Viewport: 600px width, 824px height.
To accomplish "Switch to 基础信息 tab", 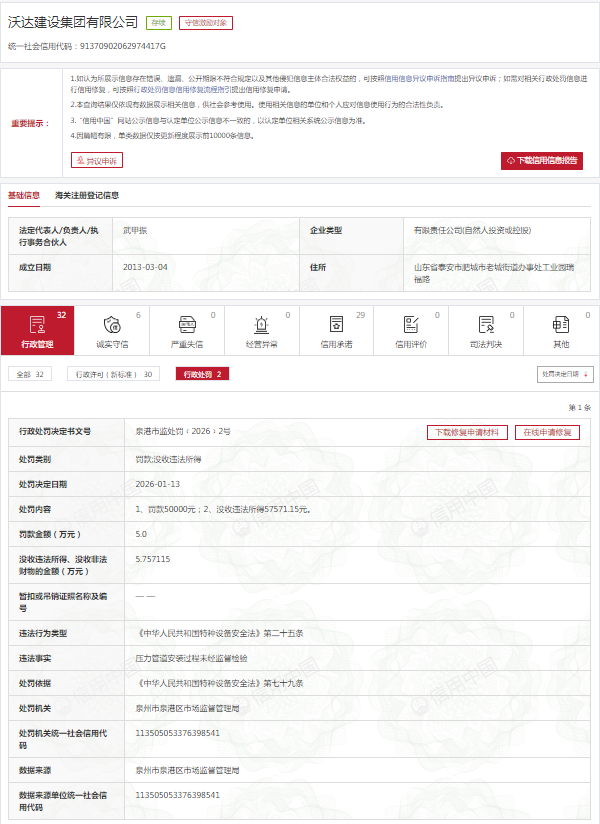I will 24,196.
